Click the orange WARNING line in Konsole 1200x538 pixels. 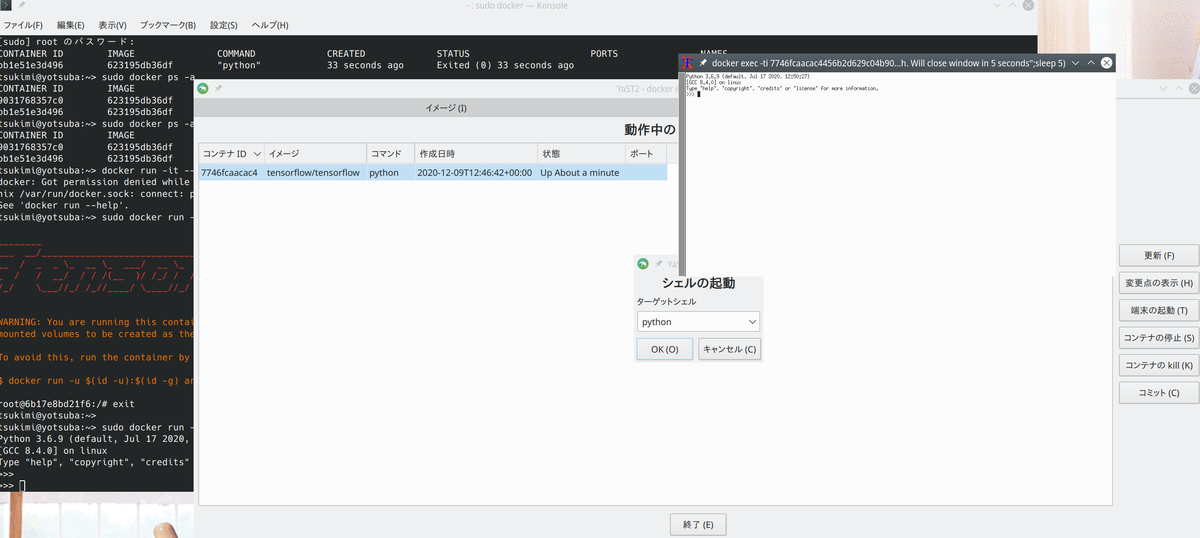[x=97, y=322]
